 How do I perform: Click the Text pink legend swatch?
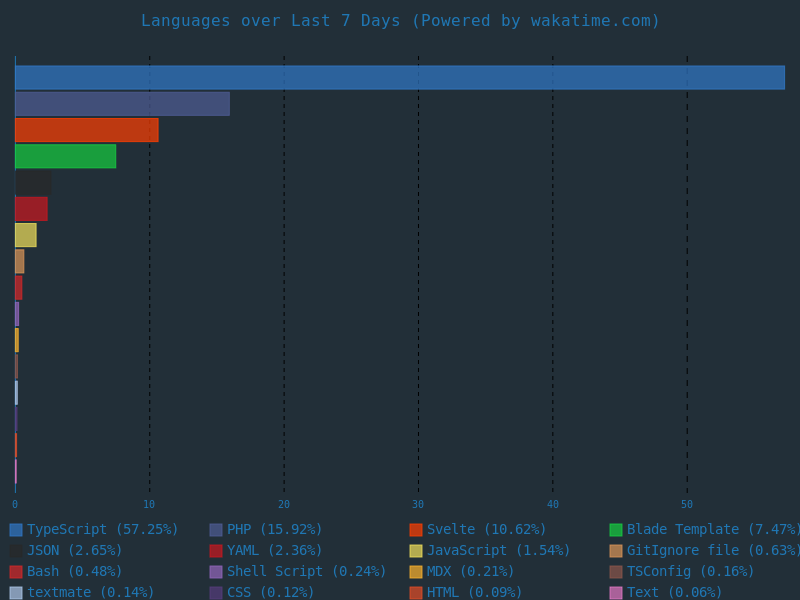tap(616, 593)
